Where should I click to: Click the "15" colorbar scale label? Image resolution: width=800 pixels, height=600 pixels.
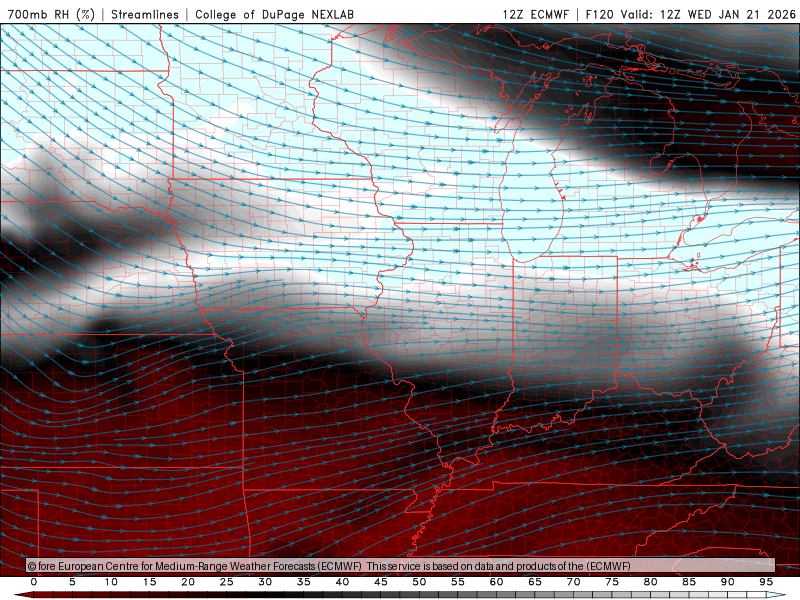point(149,582)
